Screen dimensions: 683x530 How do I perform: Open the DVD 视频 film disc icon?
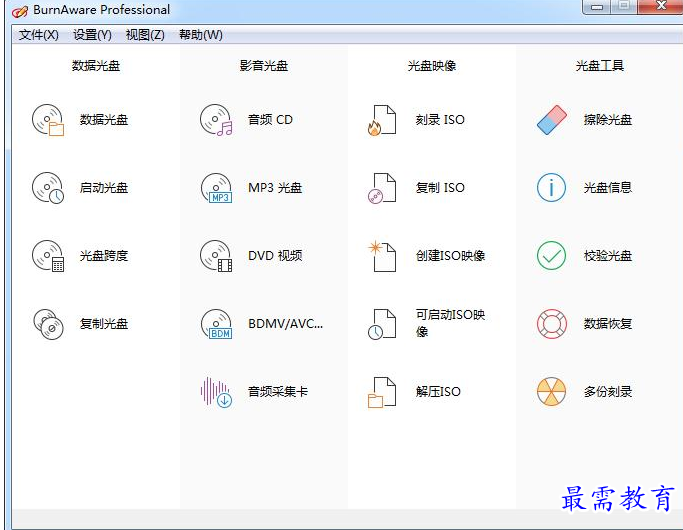216,256
